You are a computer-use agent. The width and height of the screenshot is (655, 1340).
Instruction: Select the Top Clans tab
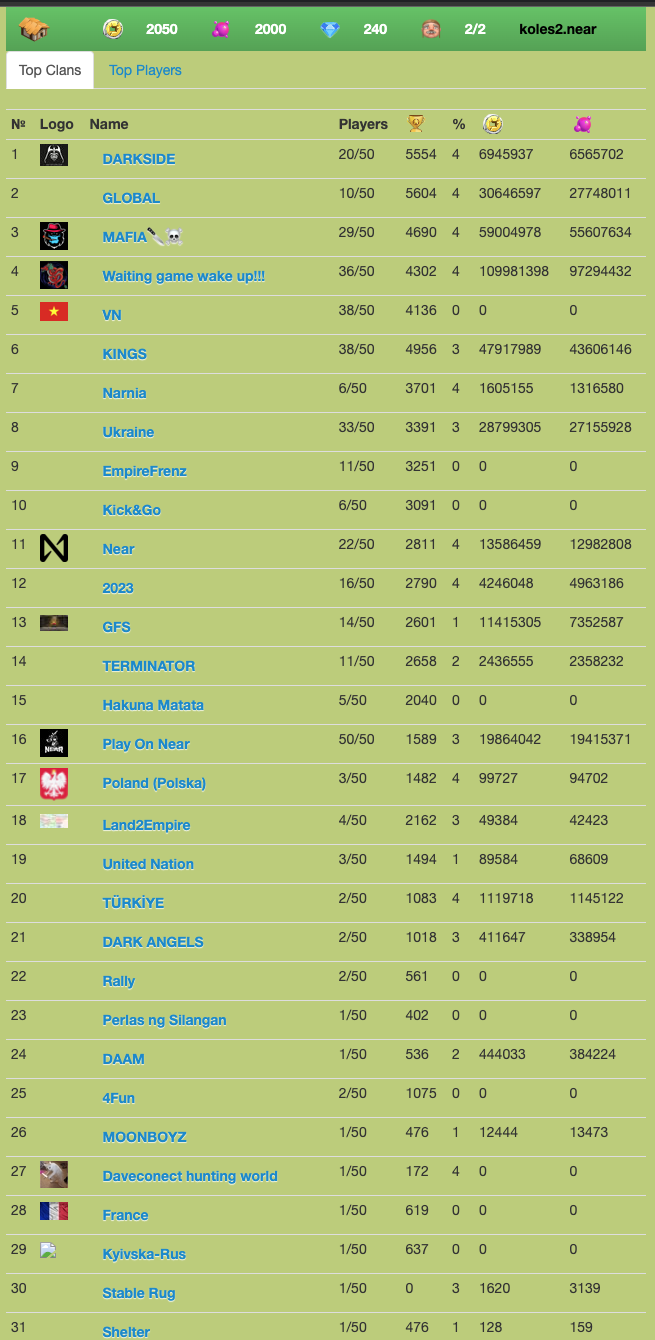[x=50, y=70]
